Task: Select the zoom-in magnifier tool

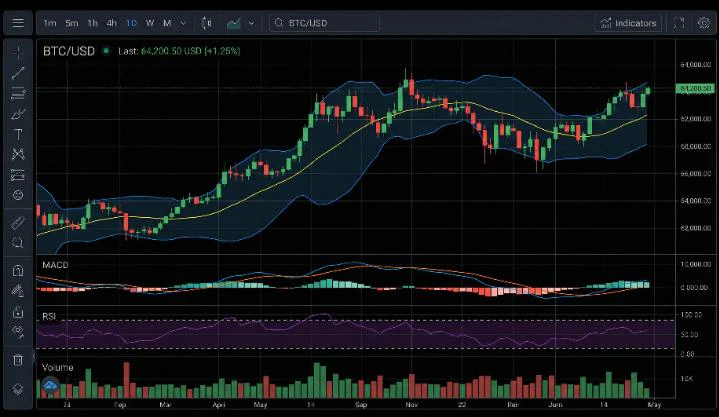Action: click(18, 243)
